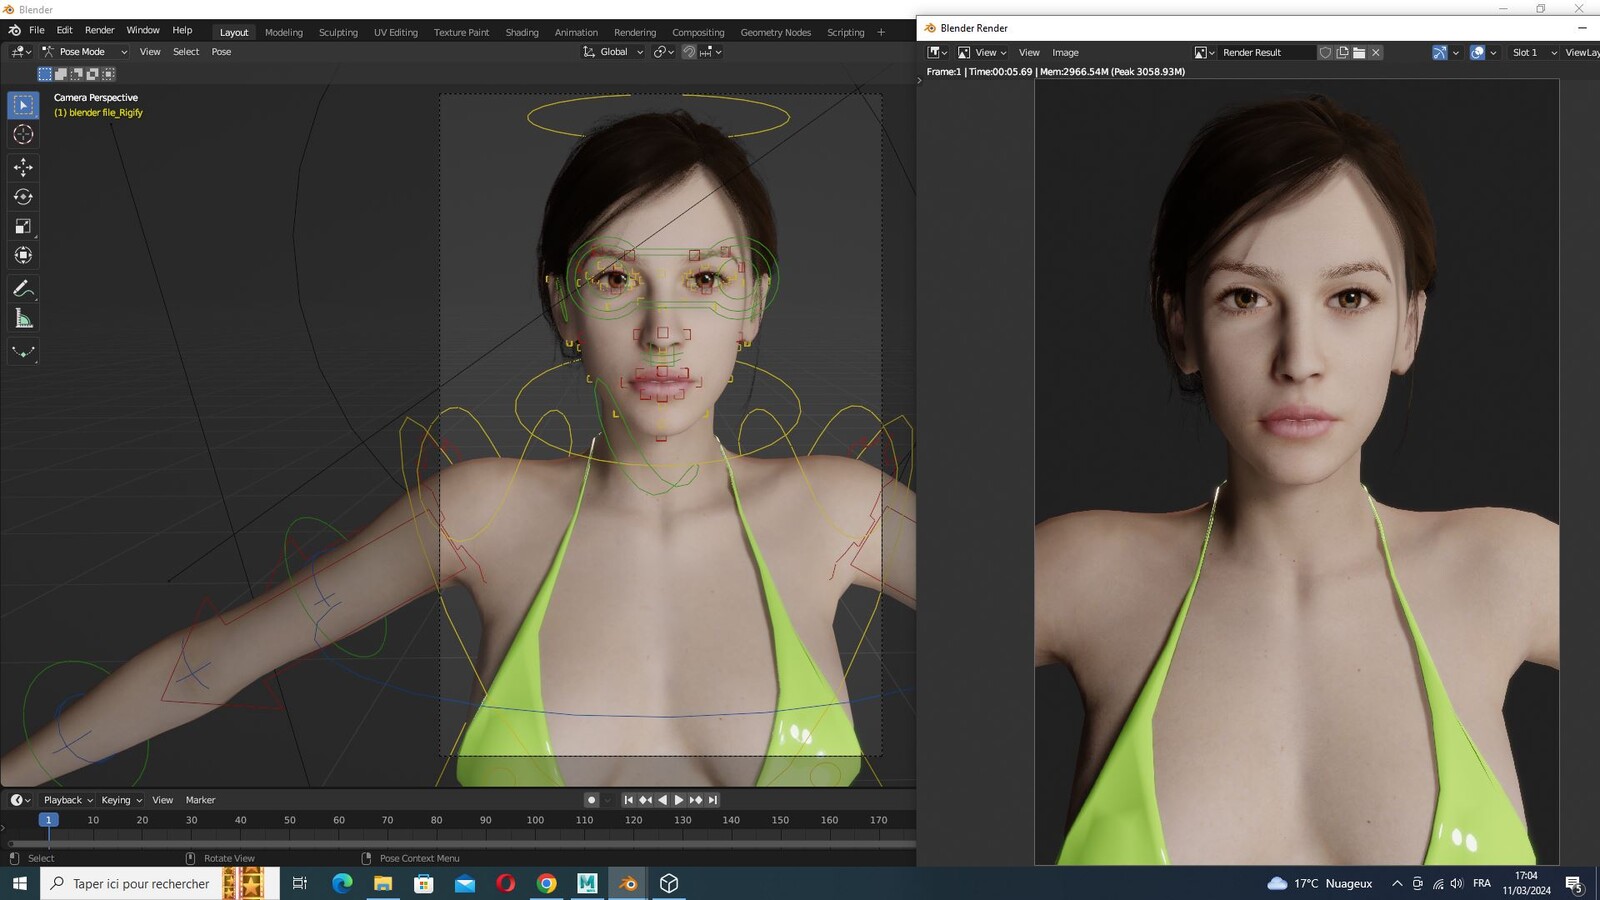
Task: Open image folder icon in render window
Action: [x=1359, y=53]
